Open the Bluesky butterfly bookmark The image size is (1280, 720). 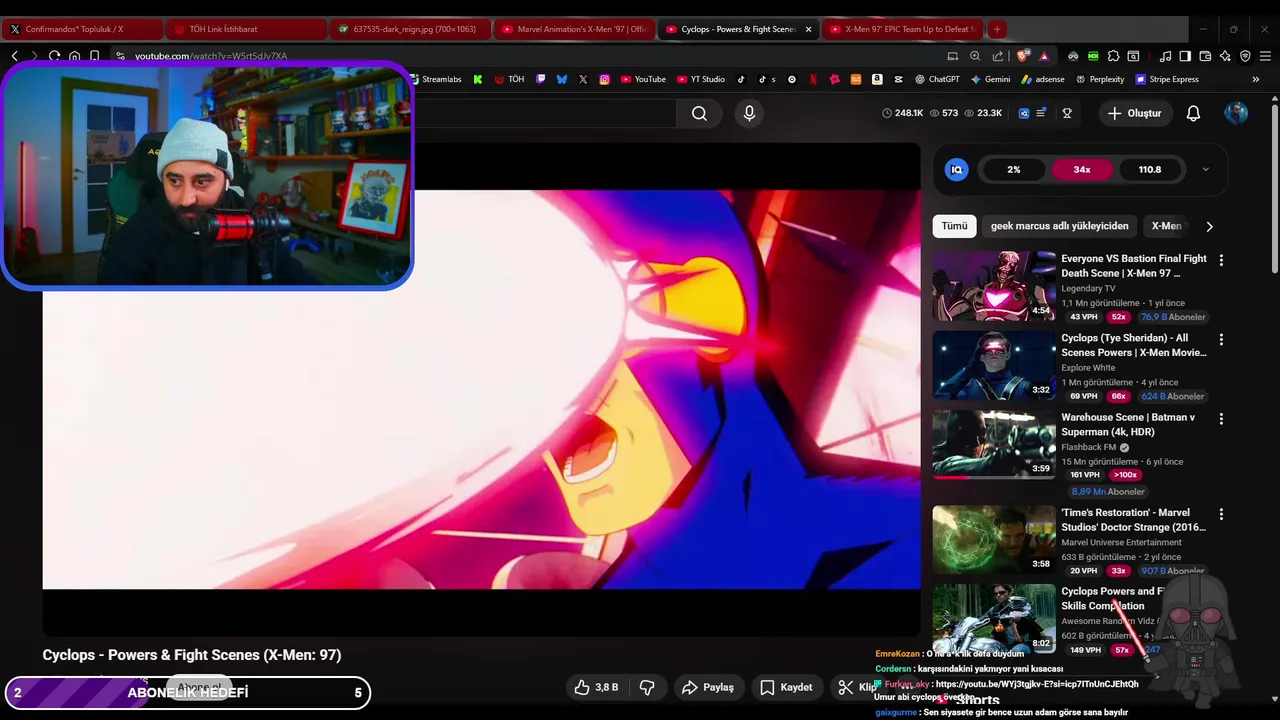click(562, 79)
